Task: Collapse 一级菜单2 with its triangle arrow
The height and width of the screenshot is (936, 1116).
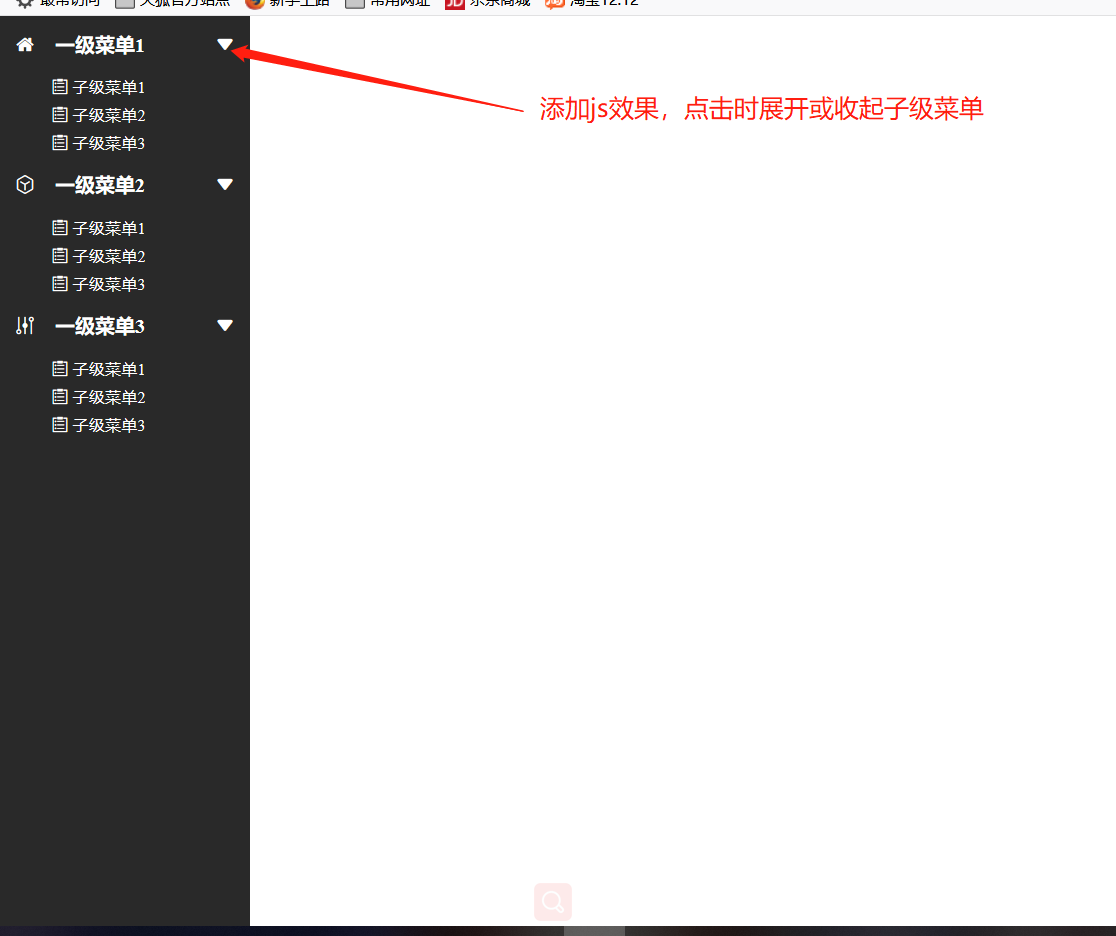Action: click(225, 184)
